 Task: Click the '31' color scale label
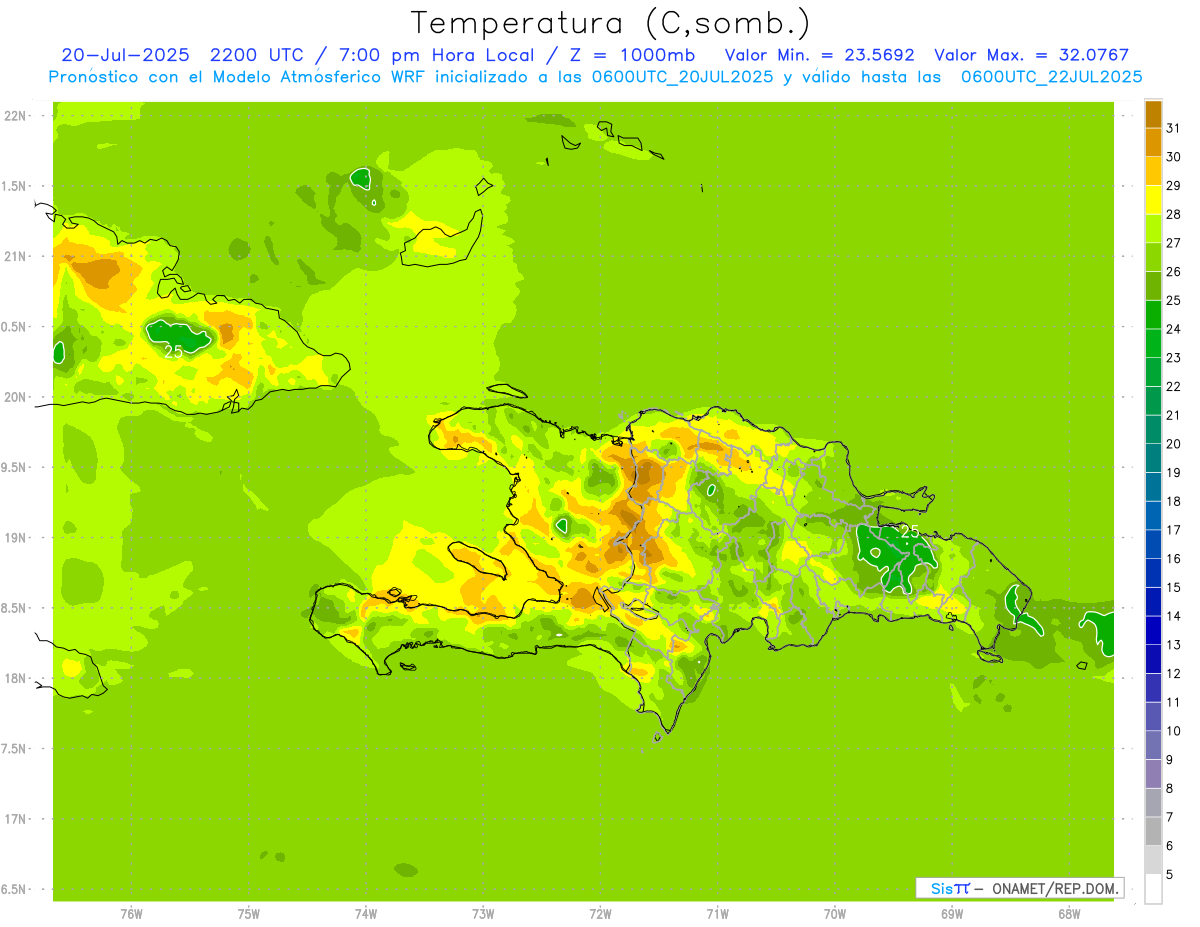(1173, 128)
